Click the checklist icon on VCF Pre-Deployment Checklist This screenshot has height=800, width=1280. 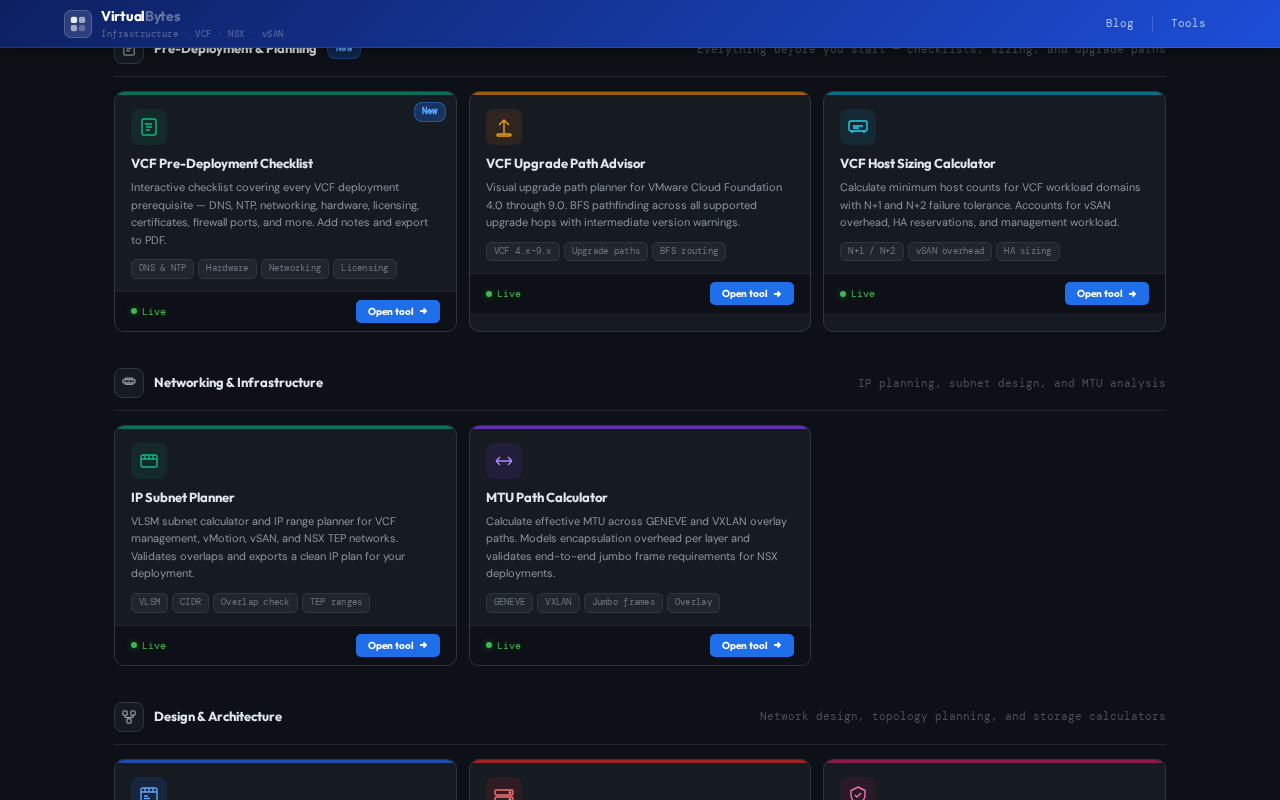[149, 127]
